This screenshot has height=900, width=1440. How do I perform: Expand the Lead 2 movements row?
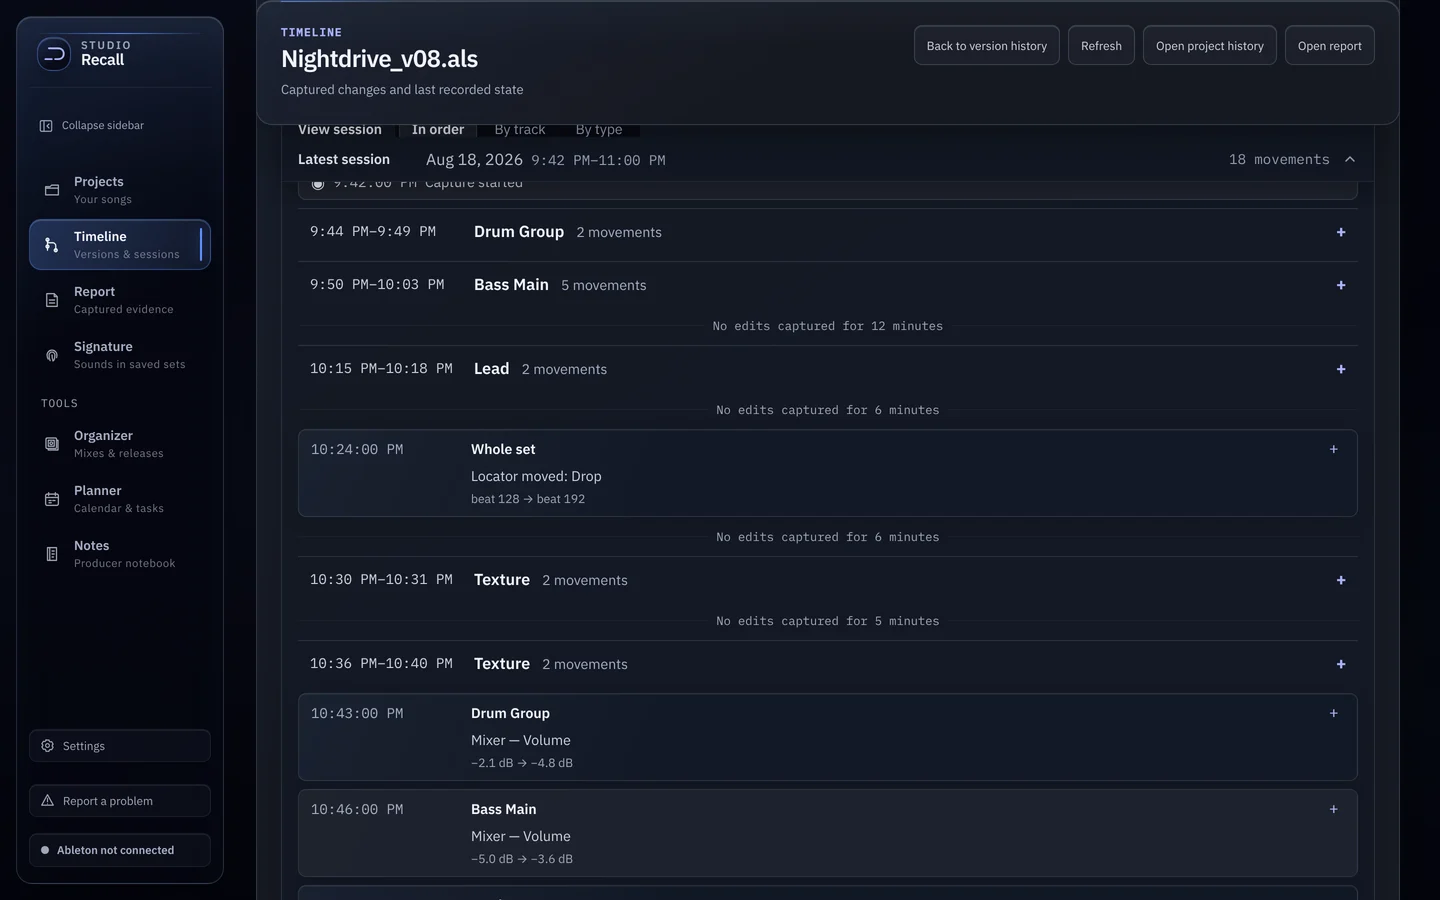click(x=1341, y=369)
